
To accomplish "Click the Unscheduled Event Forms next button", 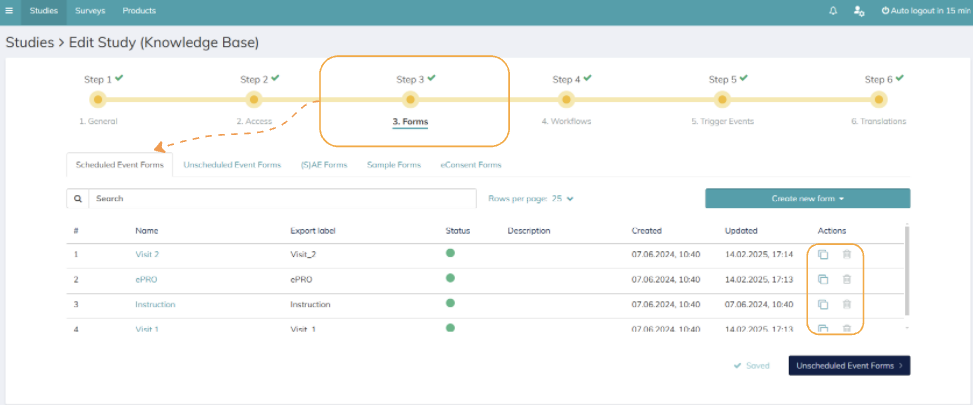I will point(849,365).
